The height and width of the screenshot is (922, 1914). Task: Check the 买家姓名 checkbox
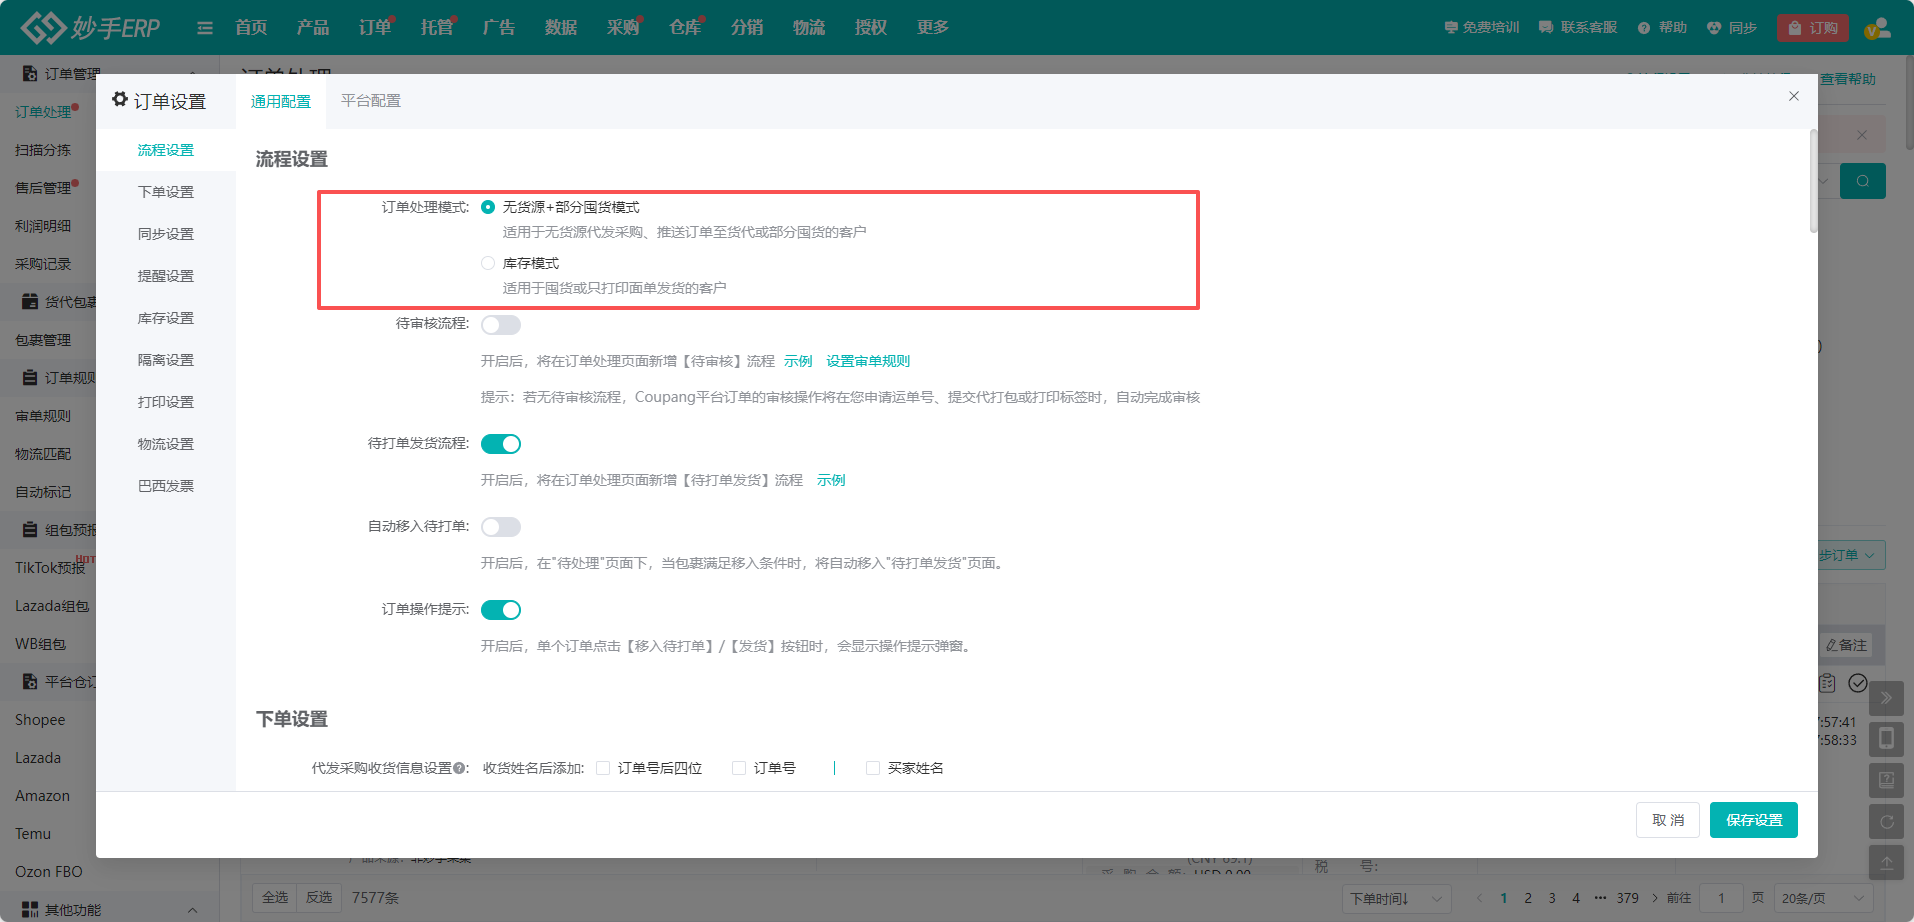(873, 768)
